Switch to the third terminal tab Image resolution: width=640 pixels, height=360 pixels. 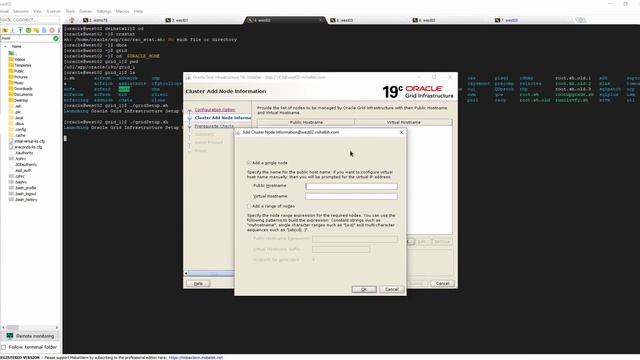pos(203,20)
